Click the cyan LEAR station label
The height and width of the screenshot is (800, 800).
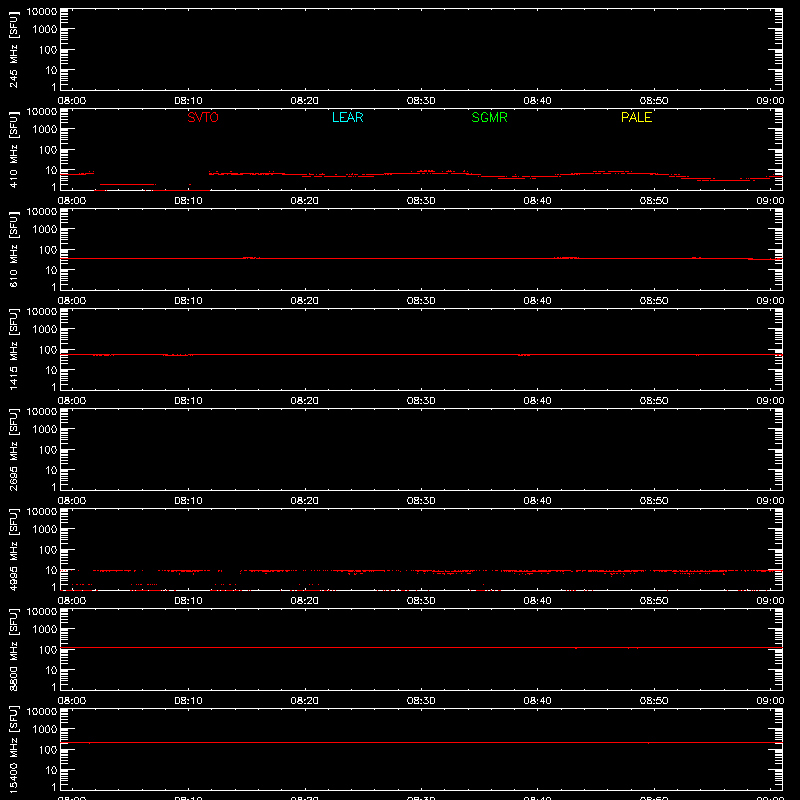[347, 117]
